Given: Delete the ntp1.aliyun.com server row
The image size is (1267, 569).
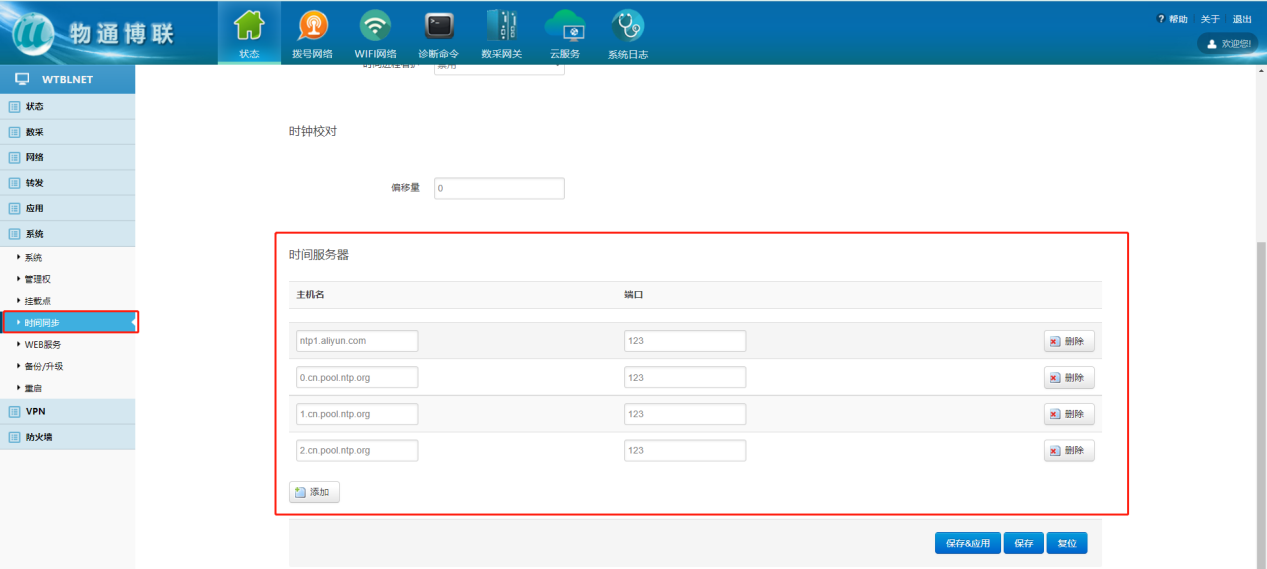Looking at the screenshot, I should point(1069,341).
